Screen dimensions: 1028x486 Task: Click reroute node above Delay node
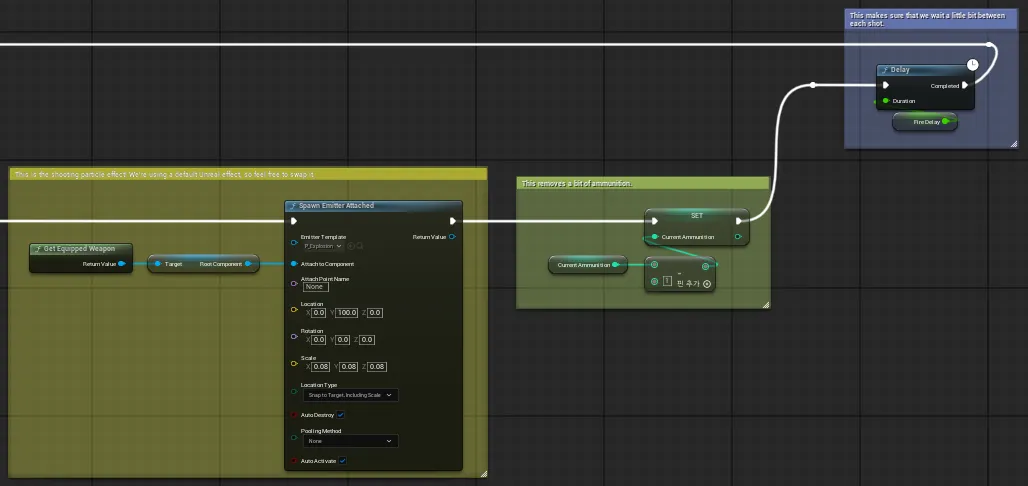pyautogui.click(x=990, y=45)
